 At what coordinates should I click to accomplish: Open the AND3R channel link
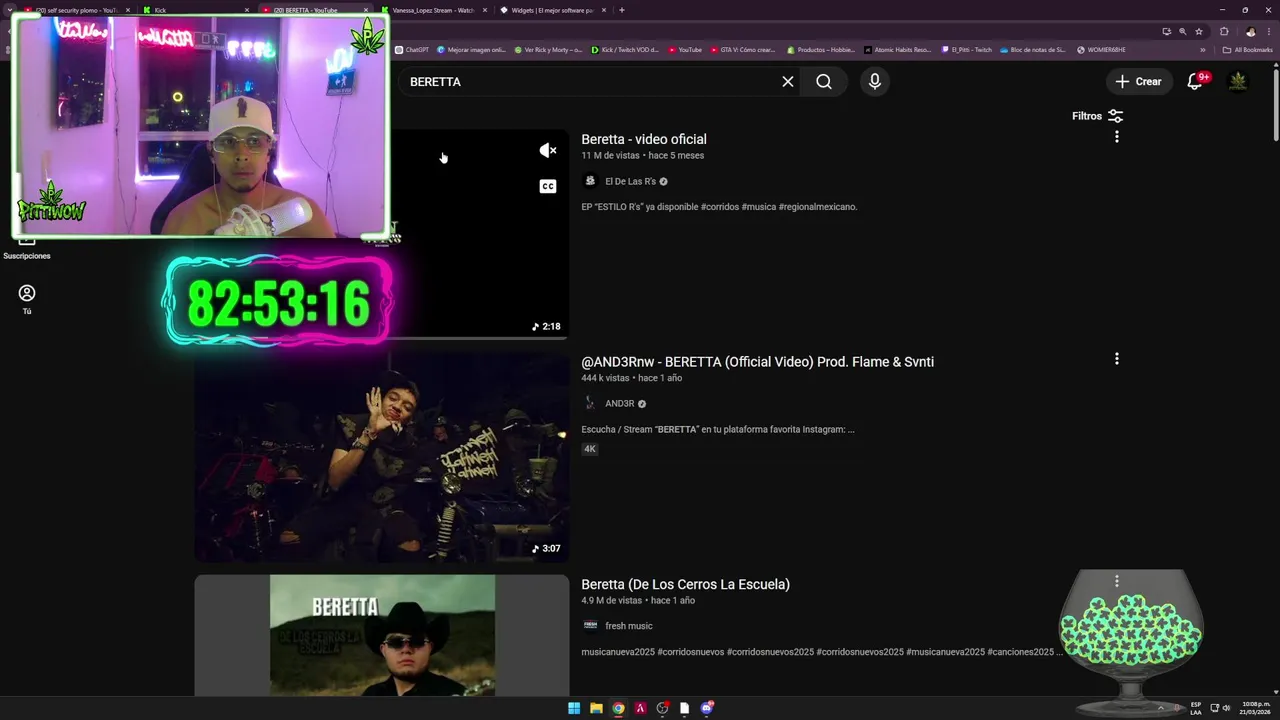click(x=619, y=404)
